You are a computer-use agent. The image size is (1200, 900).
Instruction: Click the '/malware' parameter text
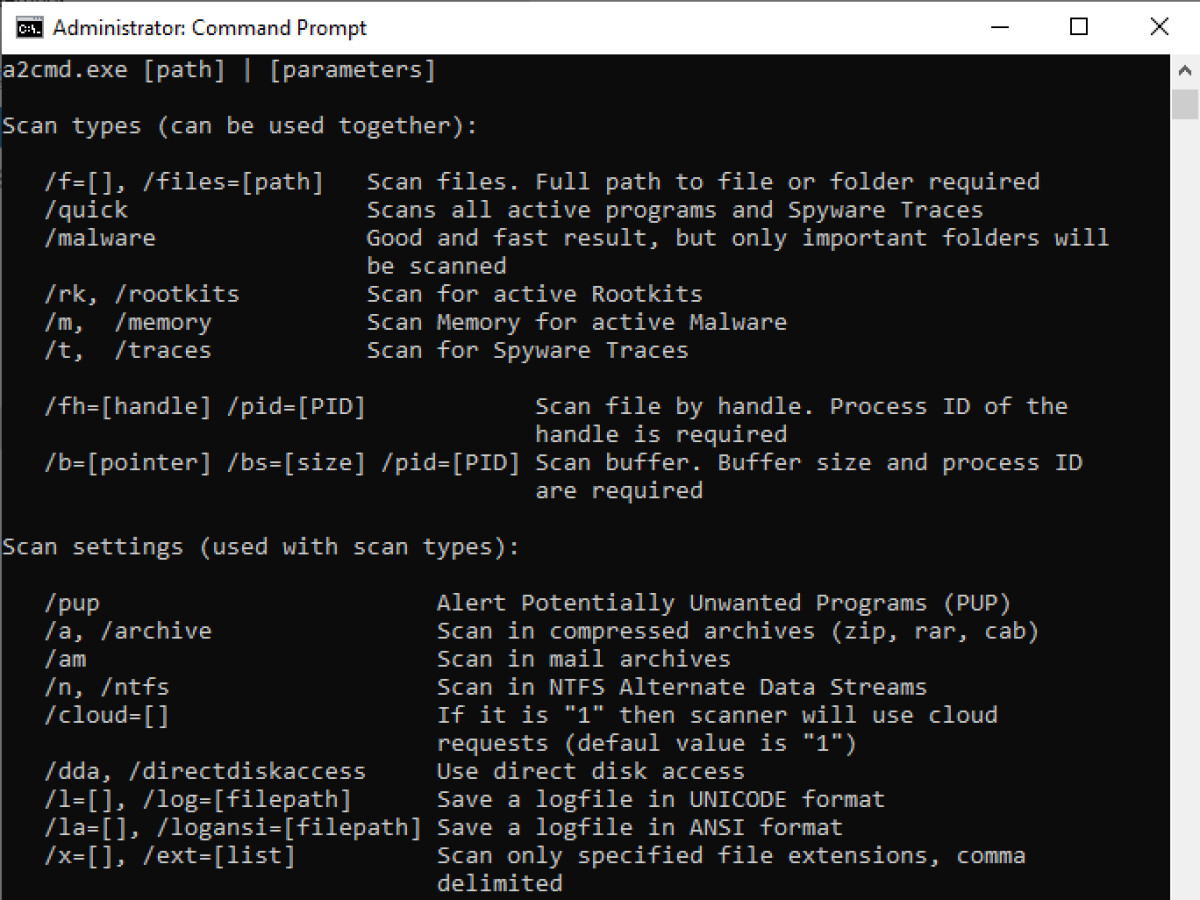100,238
